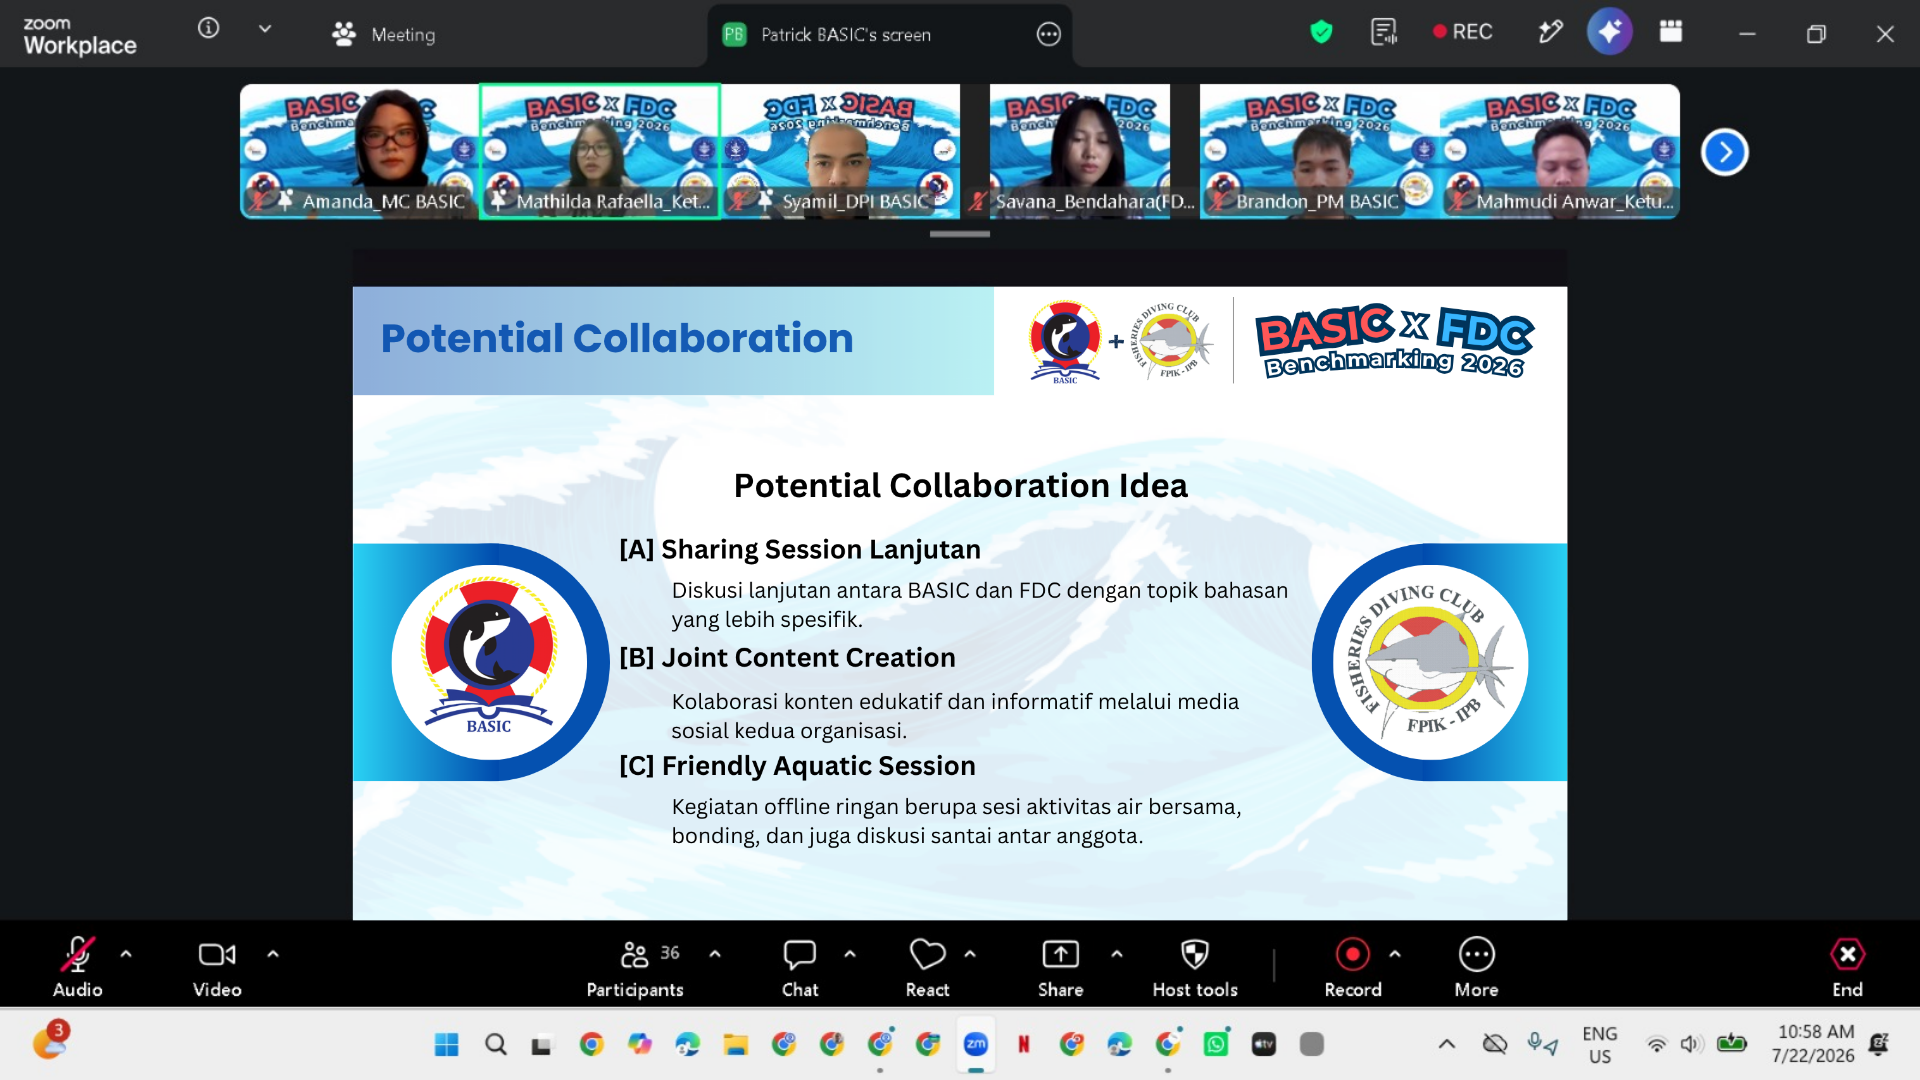Open the annotate pencil tool
The image size is (1920, 1080).
pyautogui.click(x=1550, y=32)
